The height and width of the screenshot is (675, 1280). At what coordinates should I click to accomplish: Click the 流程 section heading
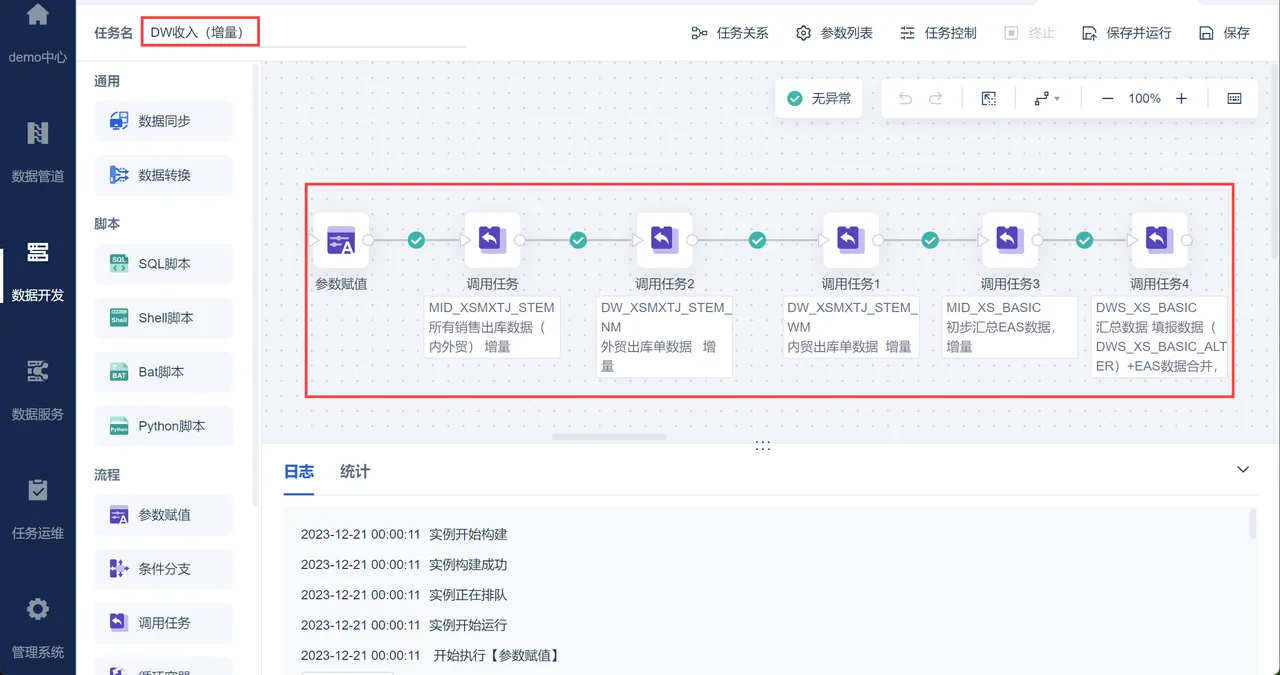(107, 475)
